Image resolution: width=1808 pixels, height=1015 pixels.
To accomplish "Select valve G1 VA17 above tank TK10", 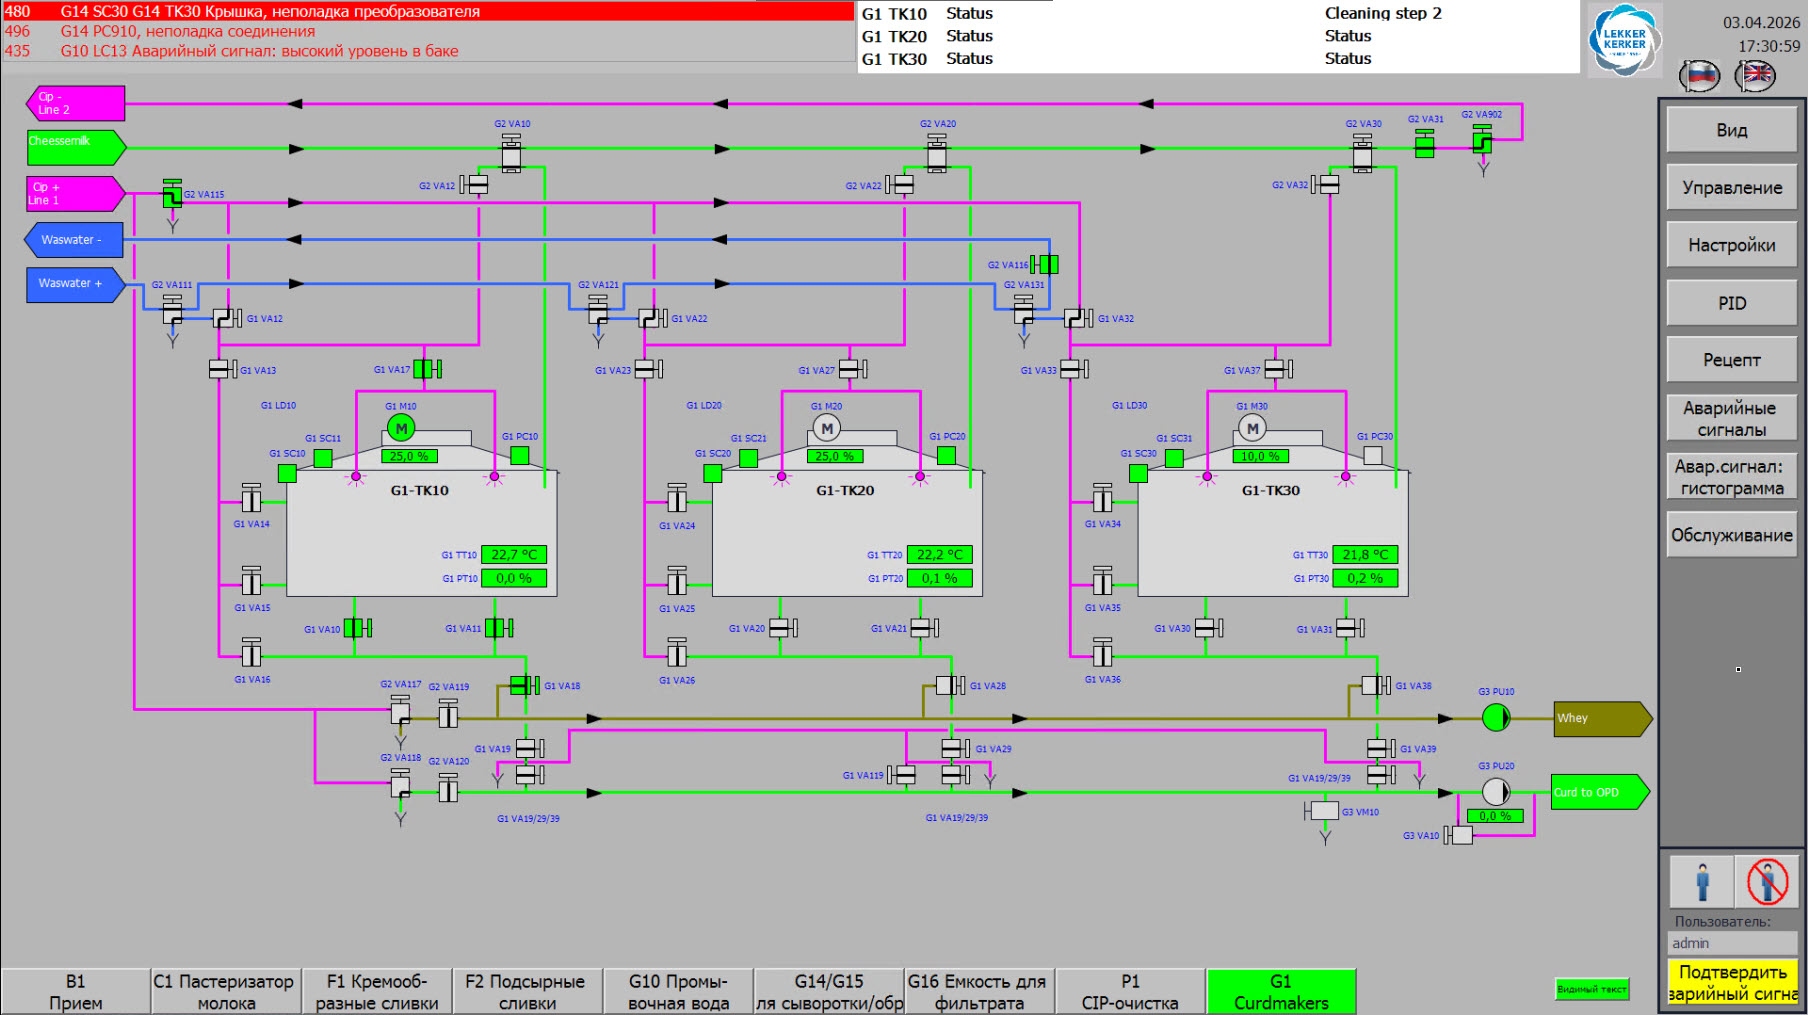I will [427, 369].
